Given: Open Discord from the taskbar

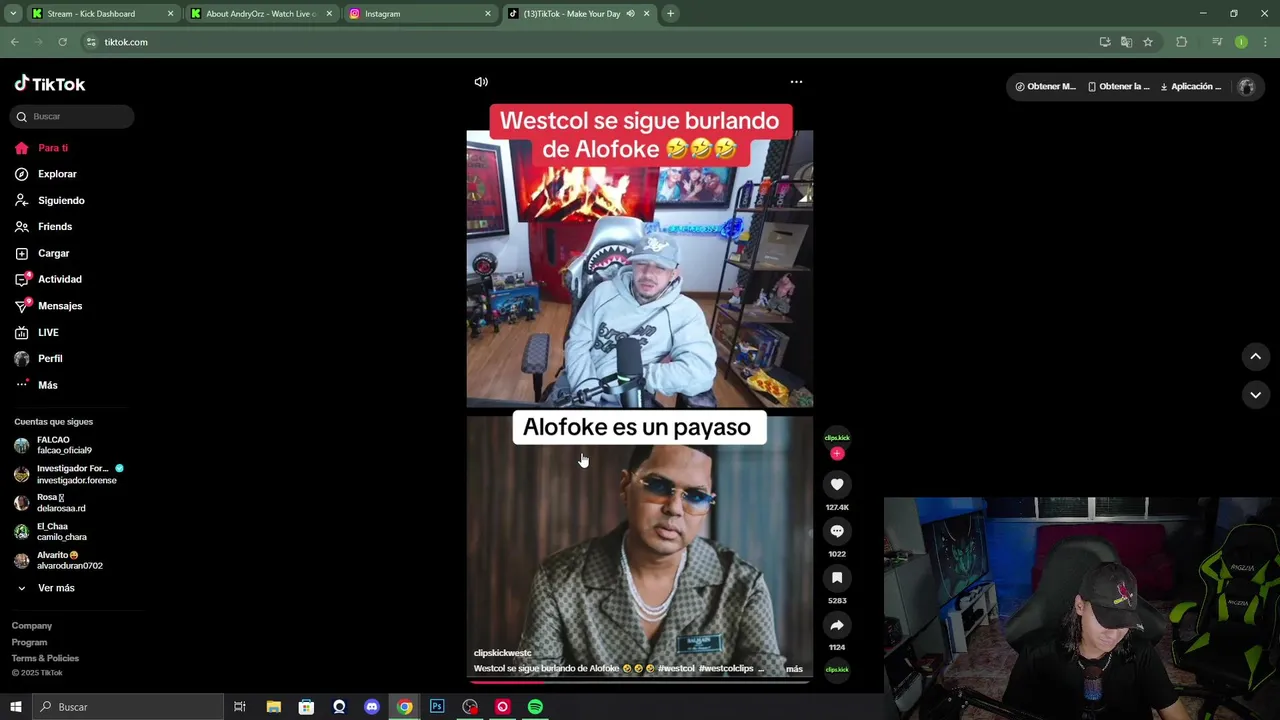Looking at the screenshot, I should pos(372,707).
